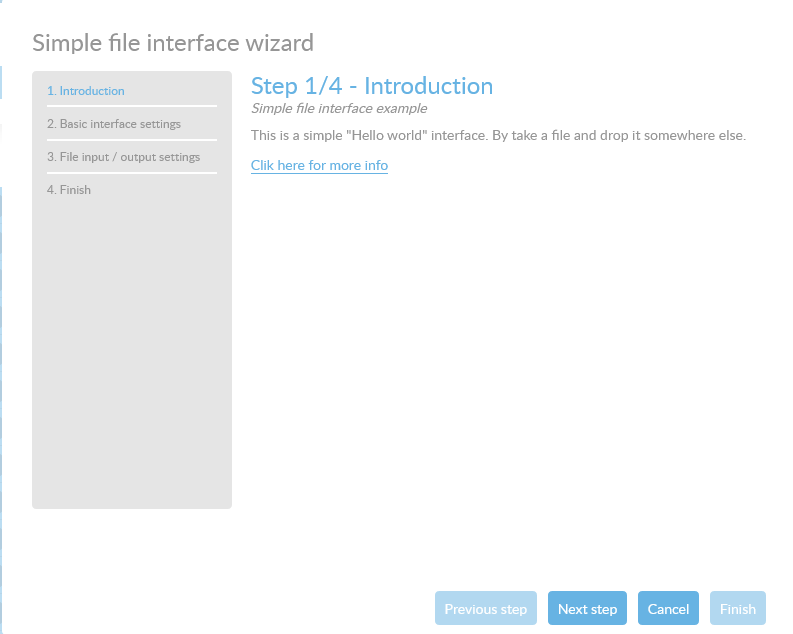Click the divider below File input / output settings
Screen dimensions: 793x634
pos(131,173)
